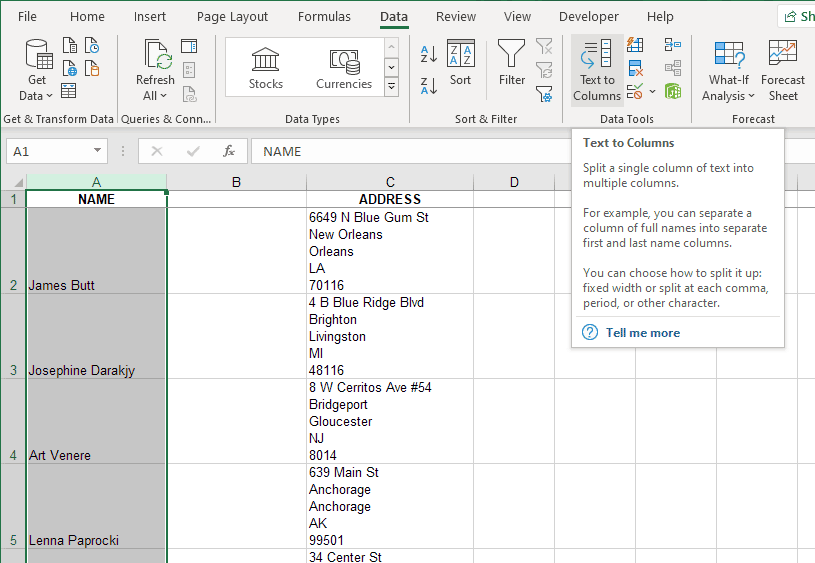Select column C header

(390, 182)
